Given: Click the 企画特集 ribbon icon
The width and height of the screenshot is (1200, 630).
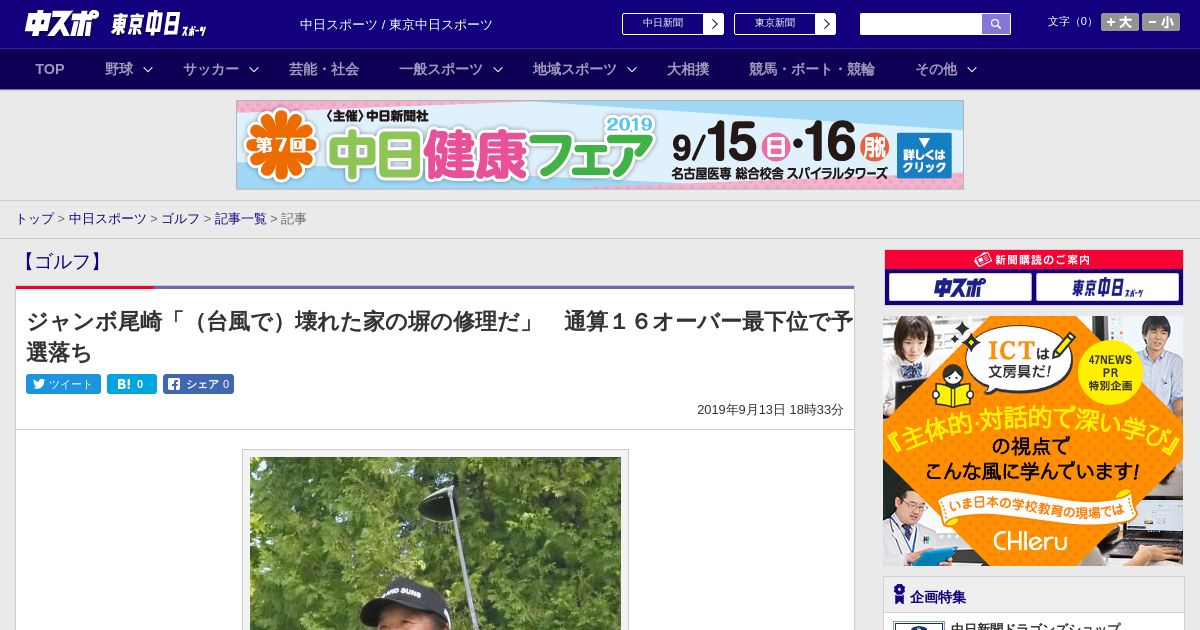Looking at the screenshot, I should [x=899, y=594].
